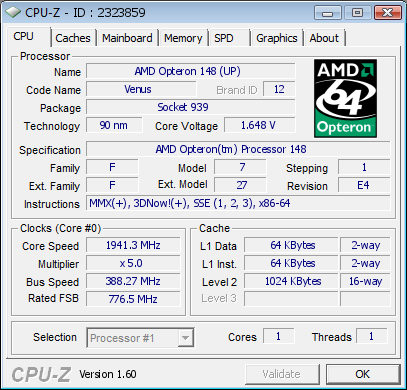Open the Mainboard tab

pos(127,38)
